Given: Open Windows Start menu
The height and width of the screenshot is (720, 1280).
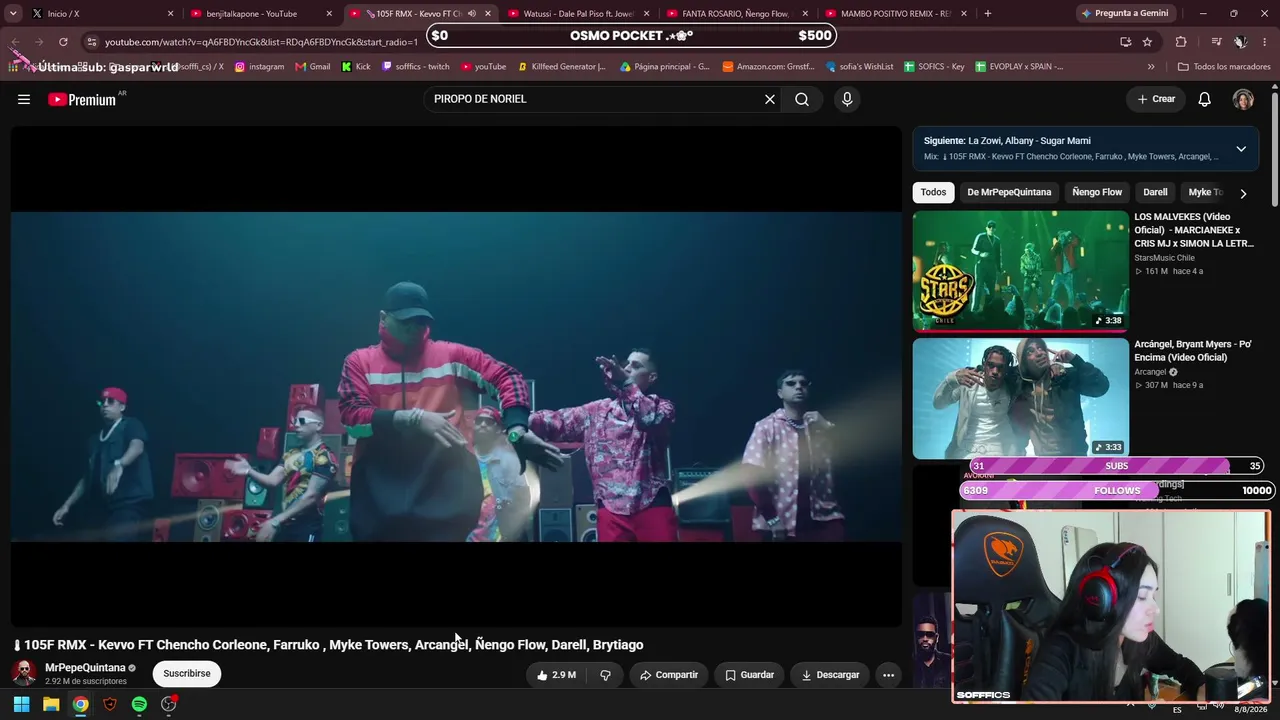Looking at the screenshot, I should pyautogui.click(x=21, y=704).
